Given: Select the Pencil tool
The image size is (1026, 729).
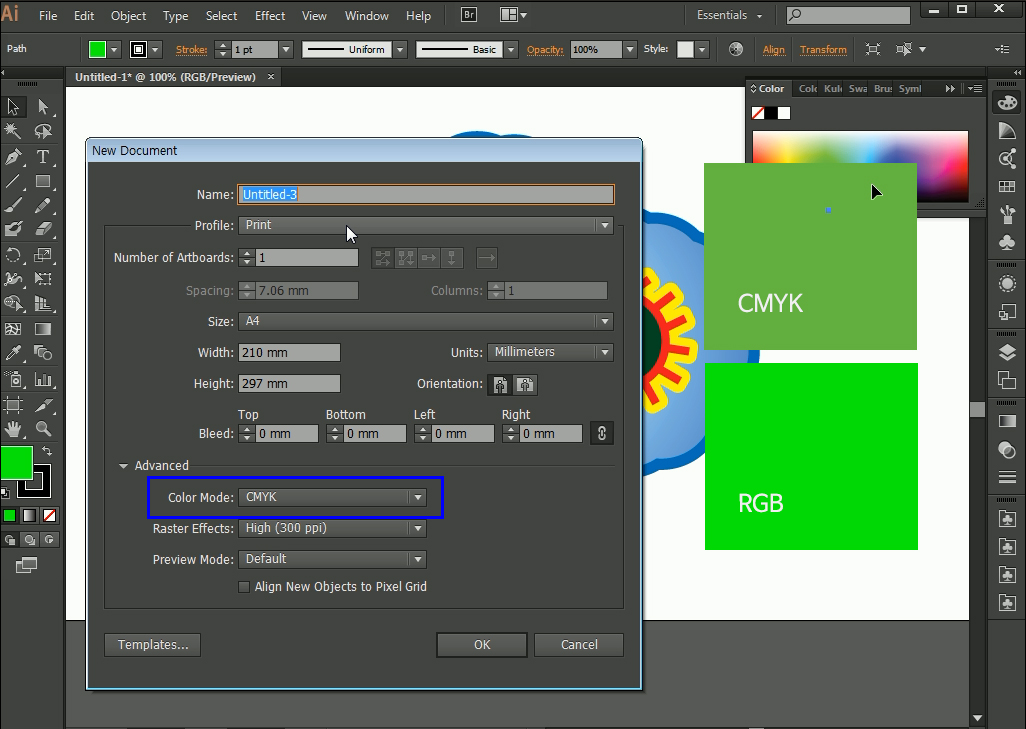Looking at the screenshot, I should [x=43, y=205].
